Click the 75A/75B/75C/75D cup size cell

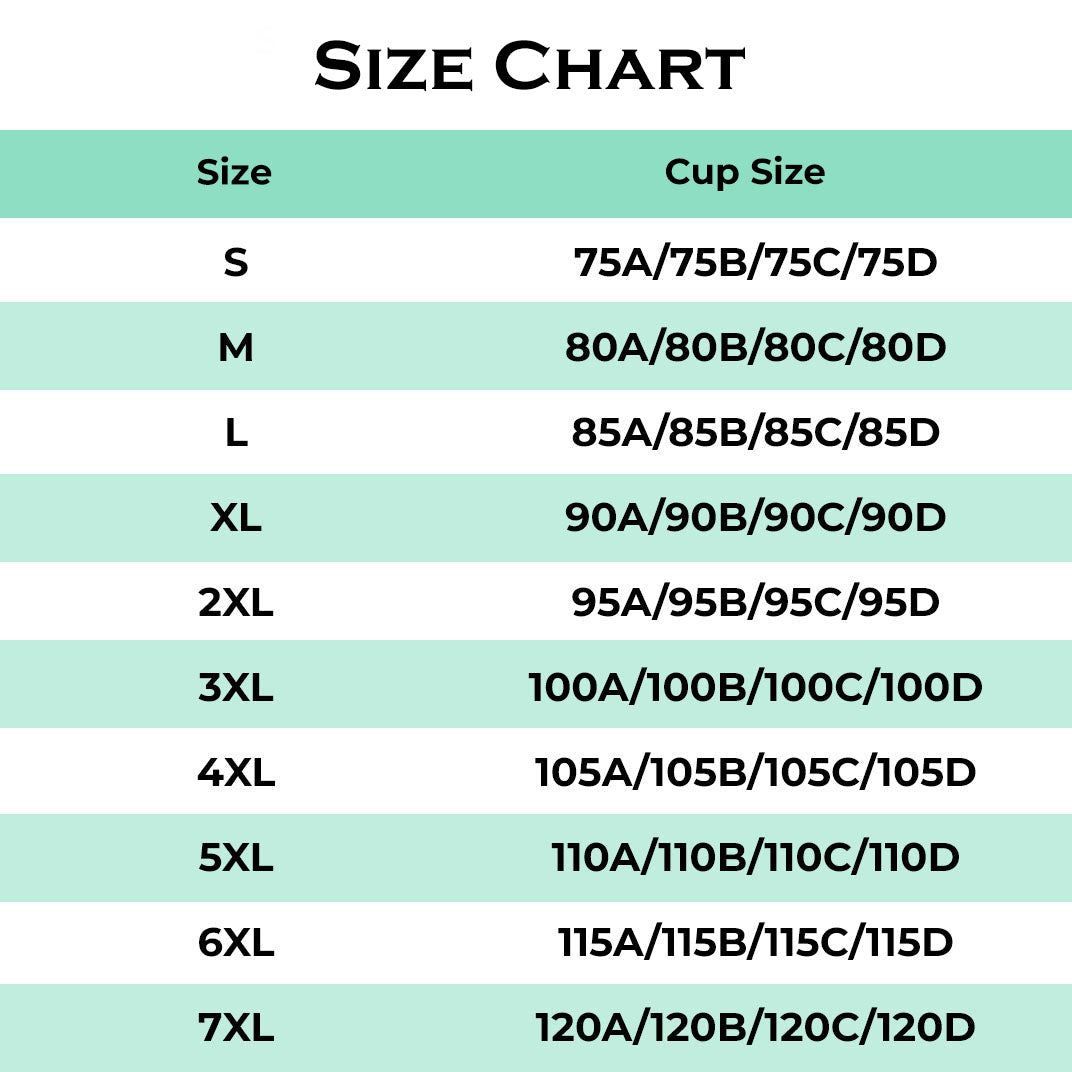point(755,262)
